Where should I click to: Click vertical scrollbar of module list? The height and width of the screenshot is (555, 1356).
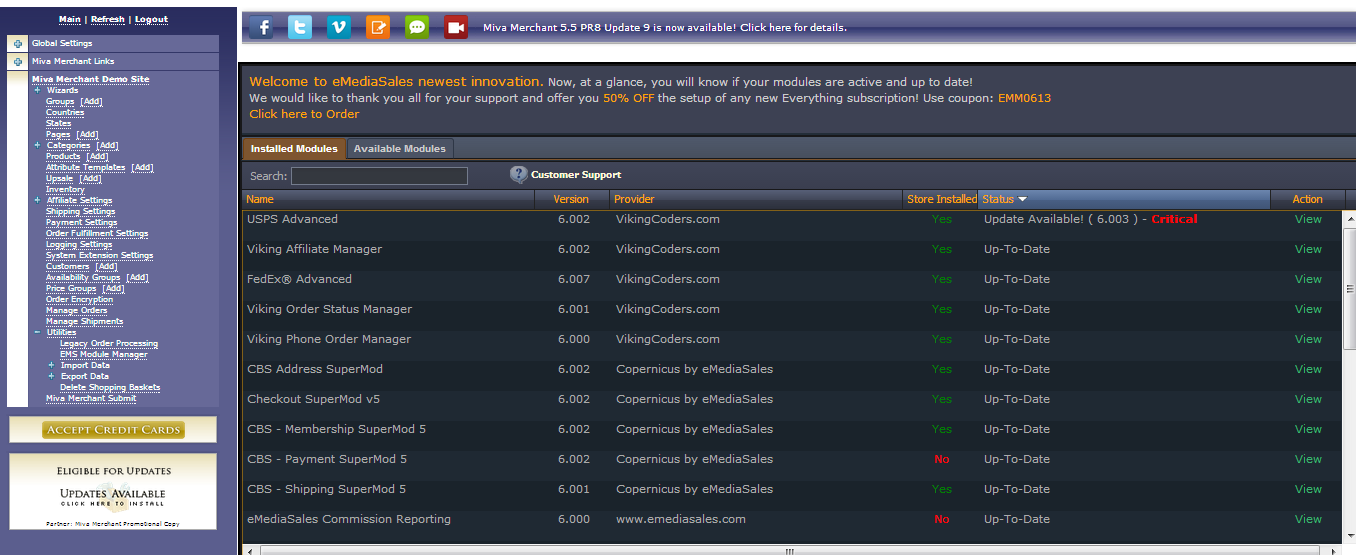pos(1349,290)
